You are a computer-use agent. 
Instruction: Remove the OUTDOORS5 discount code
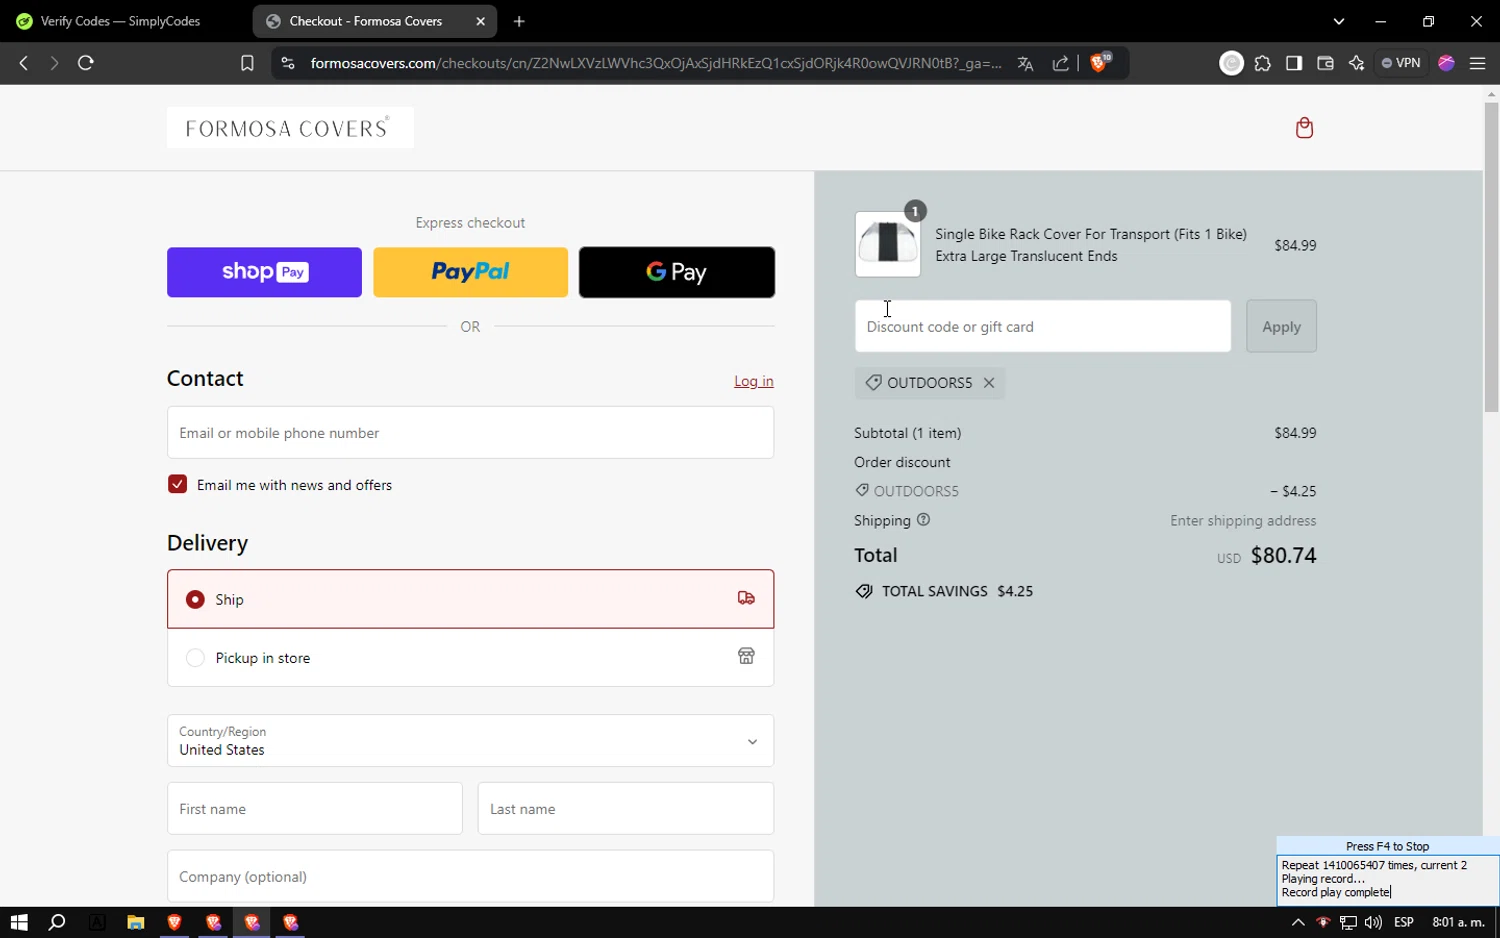(989, 383)
